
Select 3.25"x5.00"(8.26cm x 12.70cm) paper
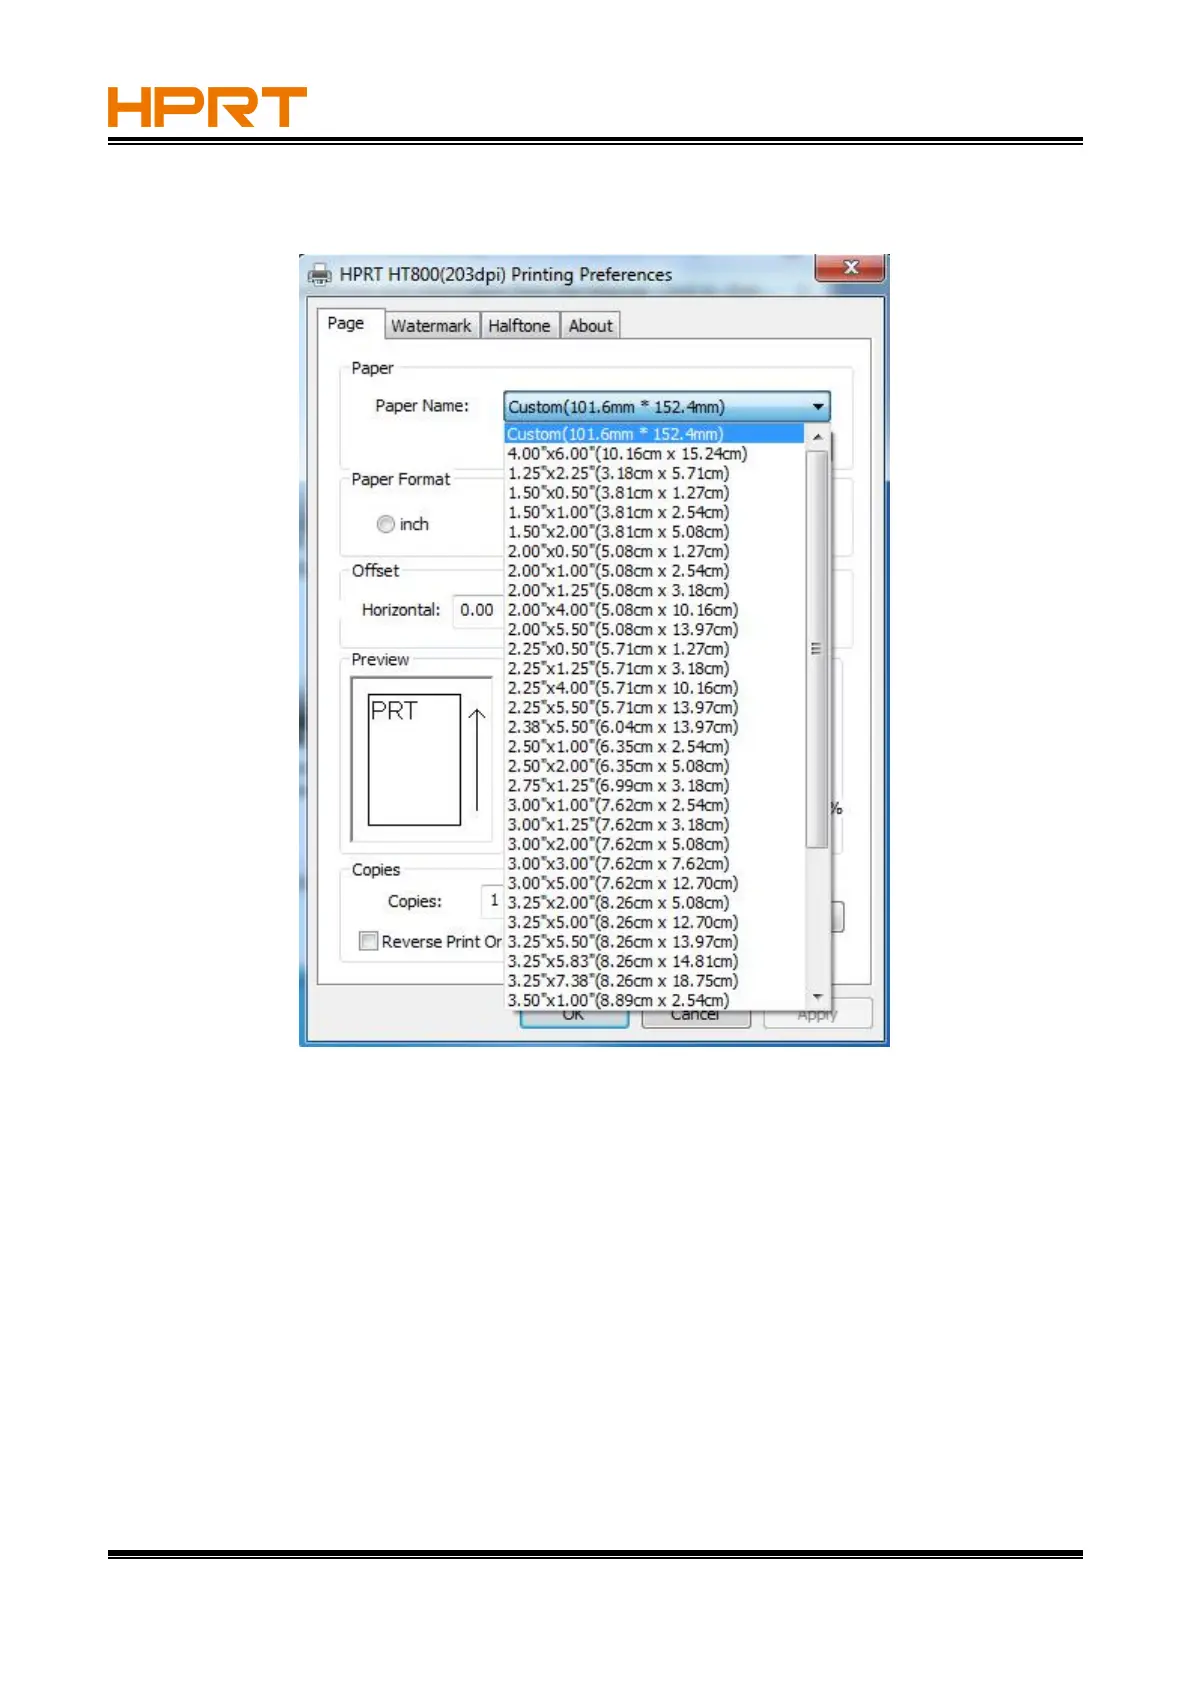[x=654, y=921]
